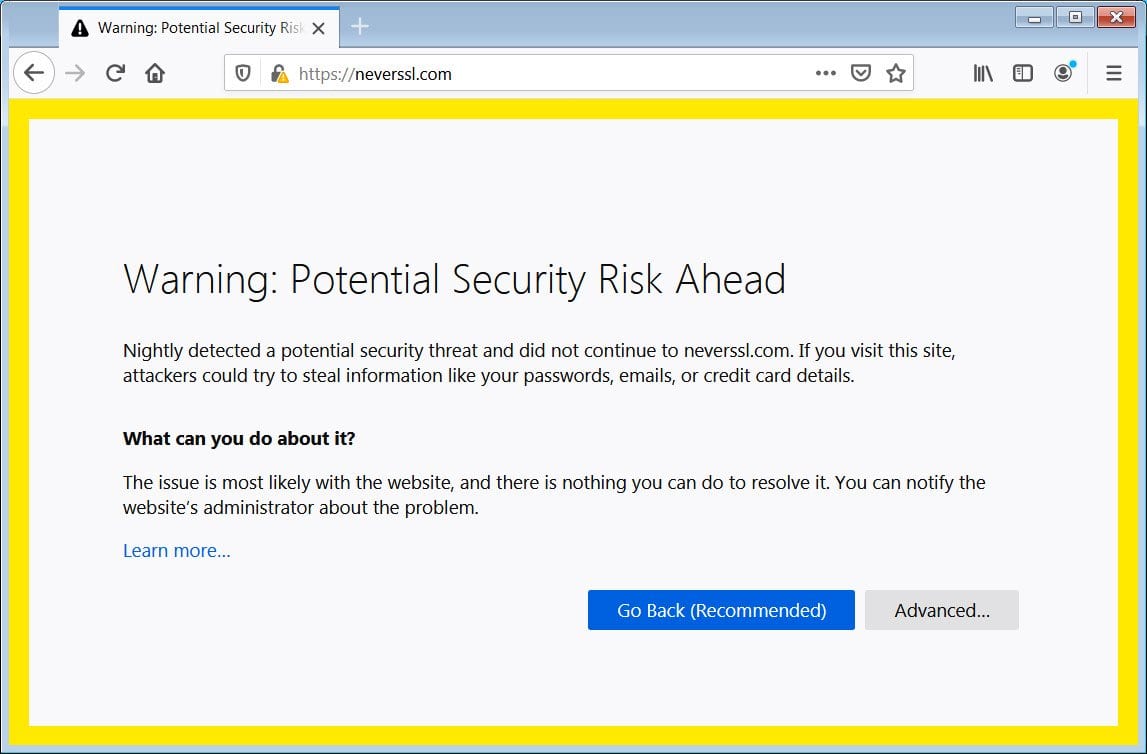The height and width of the screenshot is (754, 1147).
Task: Click the padlock warning site info icon
Action: pos(279,73)
